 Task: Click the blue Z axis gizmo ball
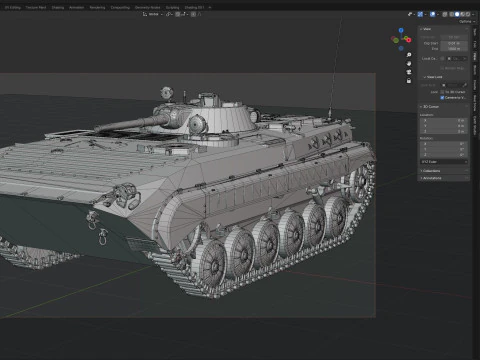[x=401, y=30]
